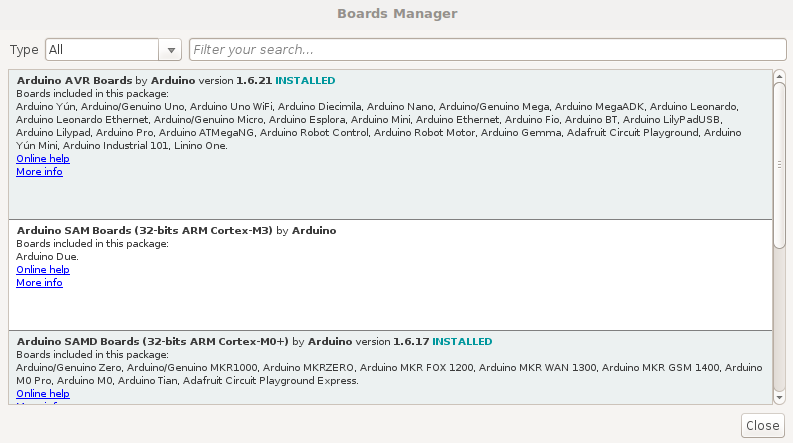793x443 pixels.
Task: Close the Boards Manager dialog
Action: pyautogui.click(x=763, y=425)
